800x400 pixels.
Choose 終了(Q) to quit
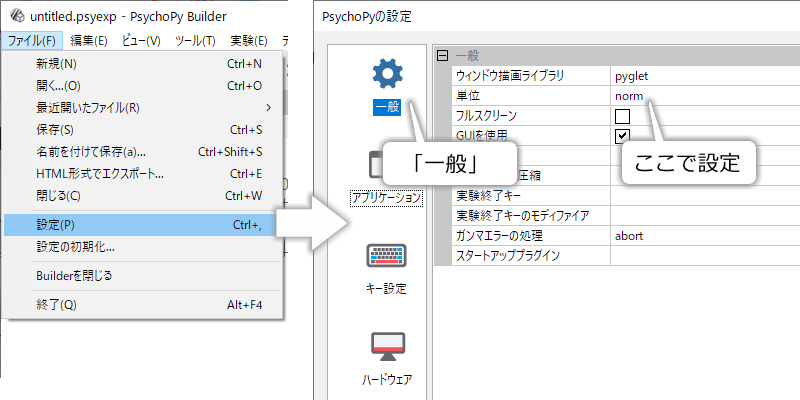143,305
